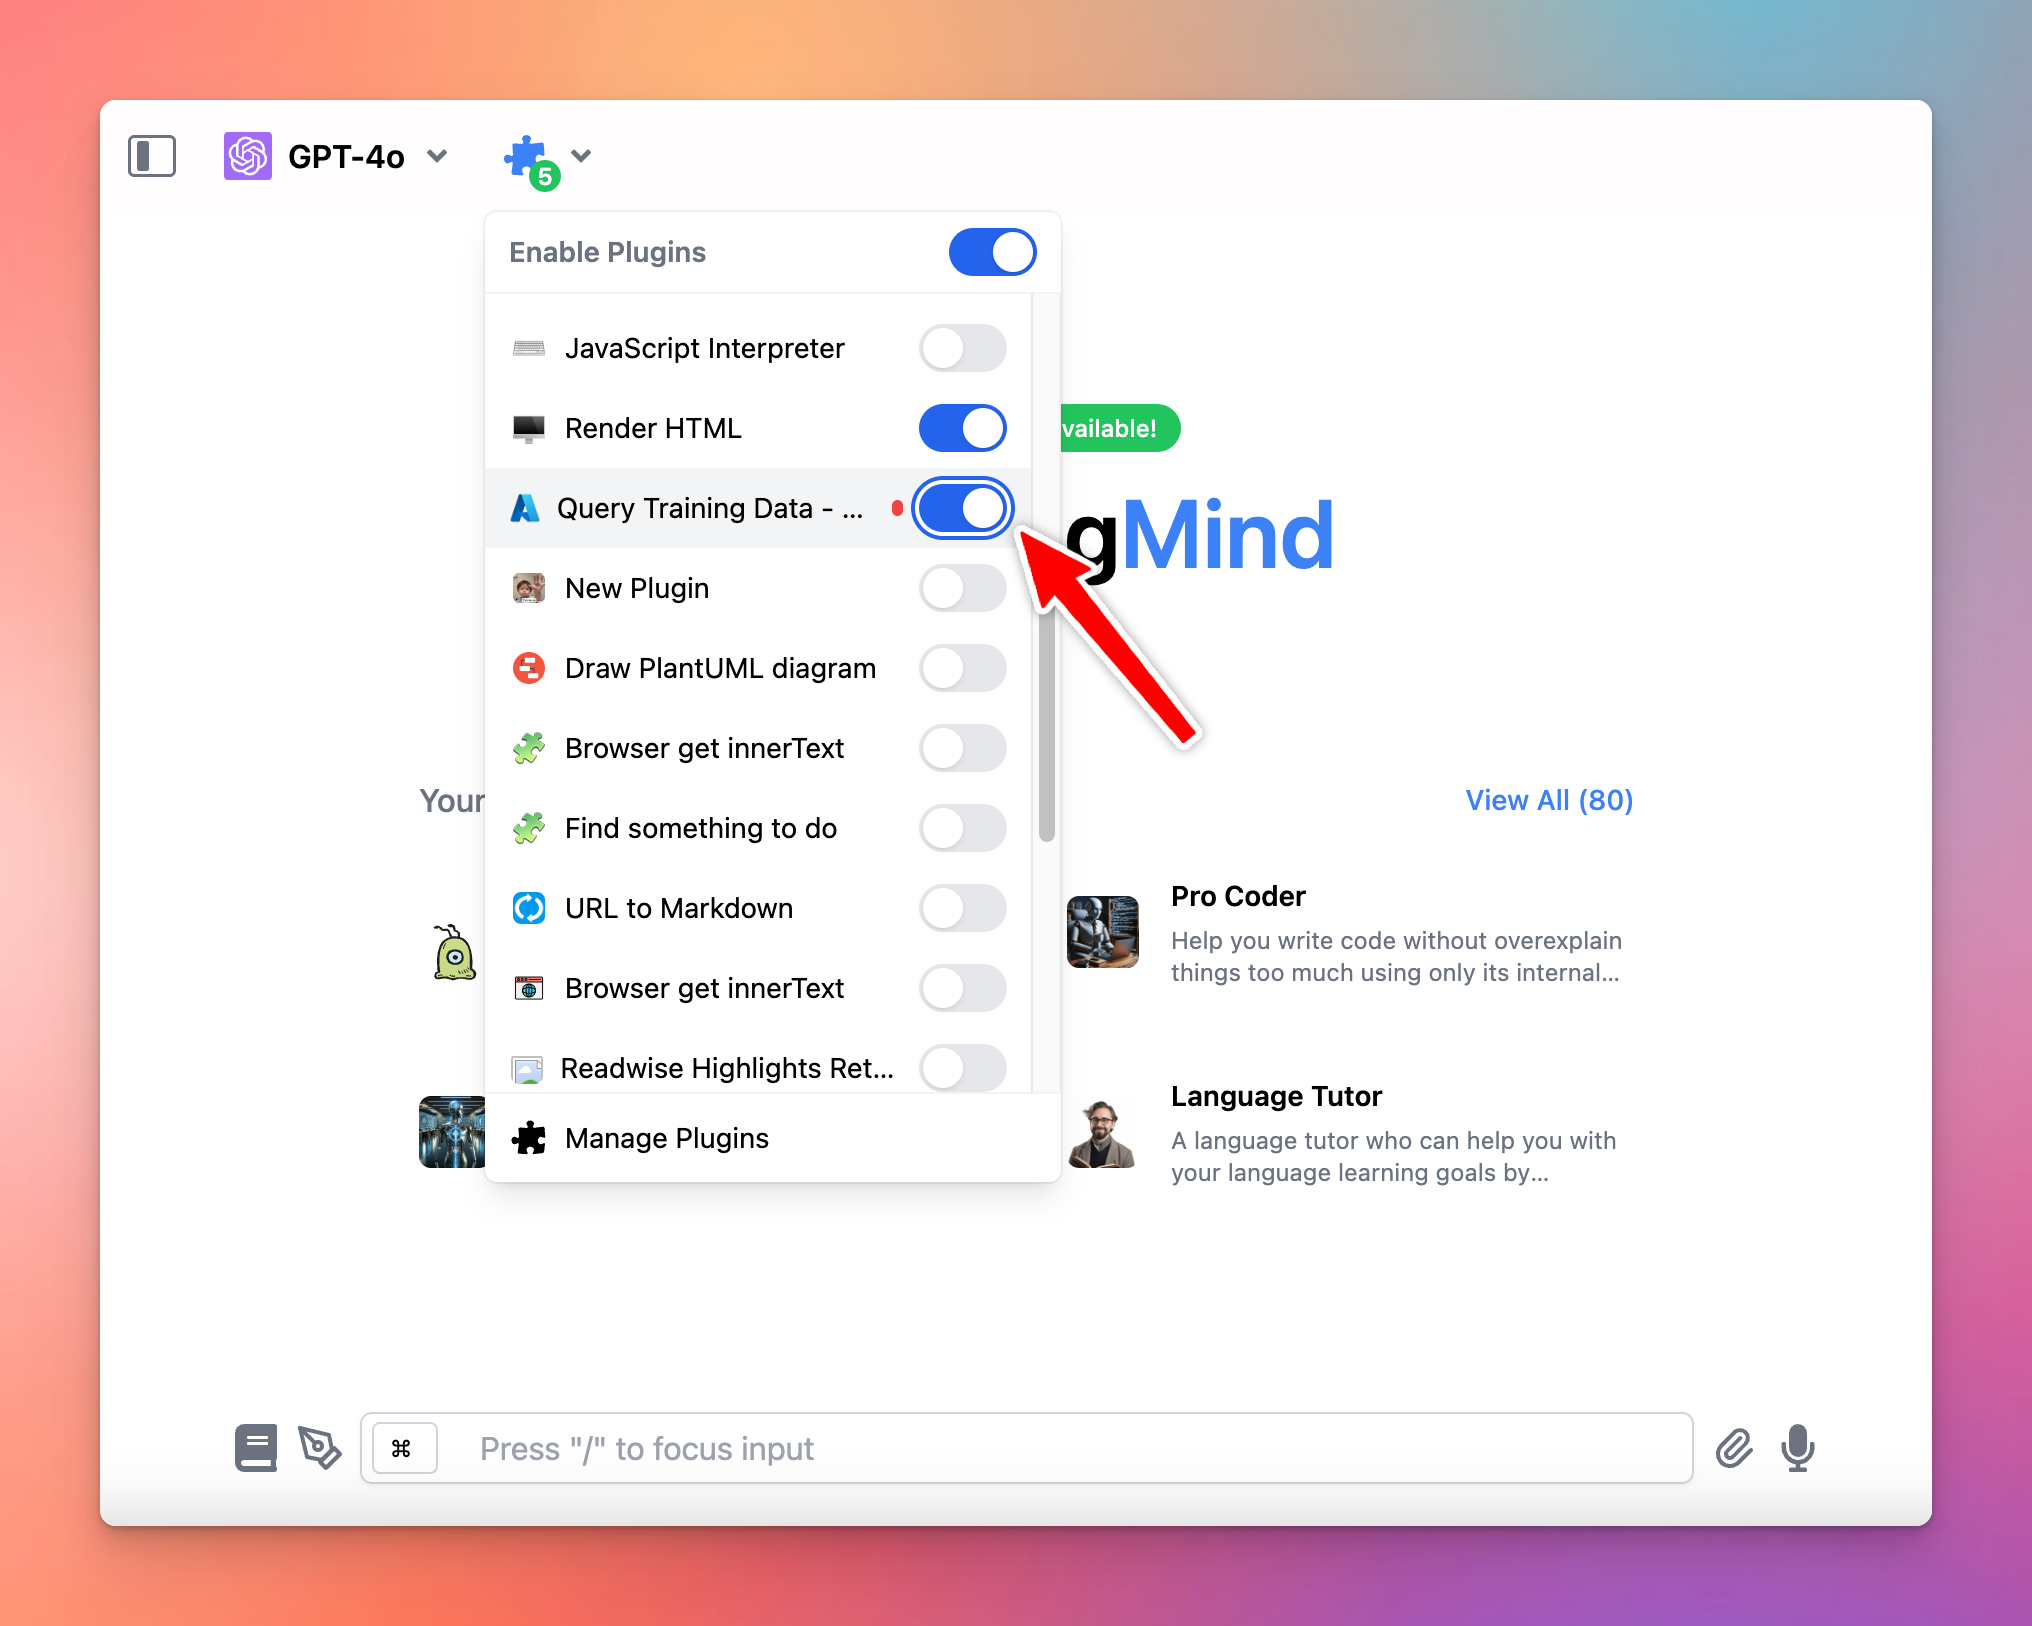Viewport: 2032px width, 1626px height.
Task: Click the JavaScript Interpreter keyboard icon
Action: pyautogui.click(x=529, y=348)
